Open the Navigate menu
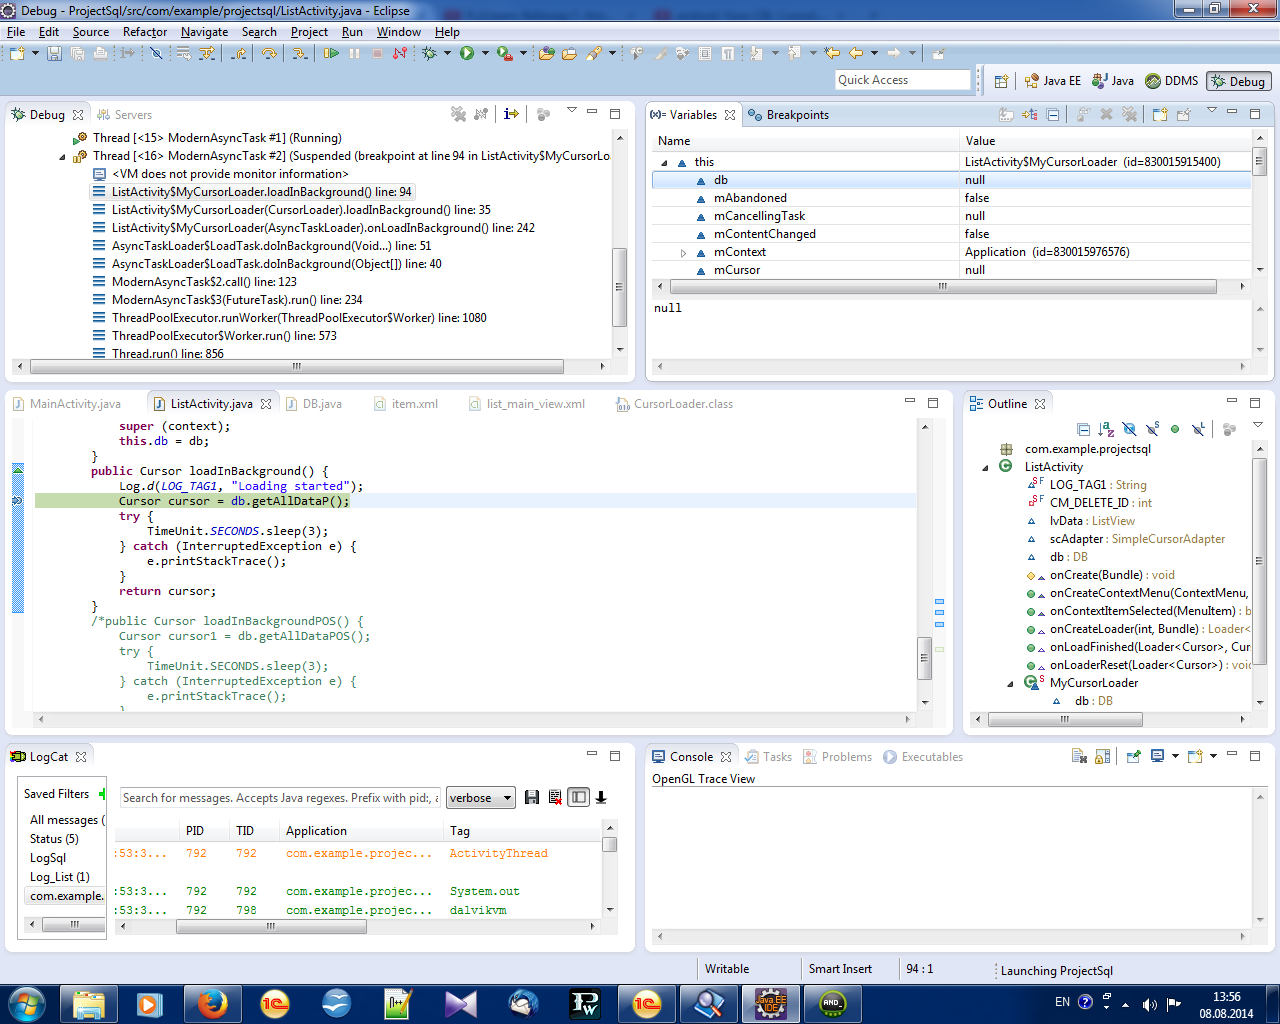1280x1024 pixels. click(204, 32)
